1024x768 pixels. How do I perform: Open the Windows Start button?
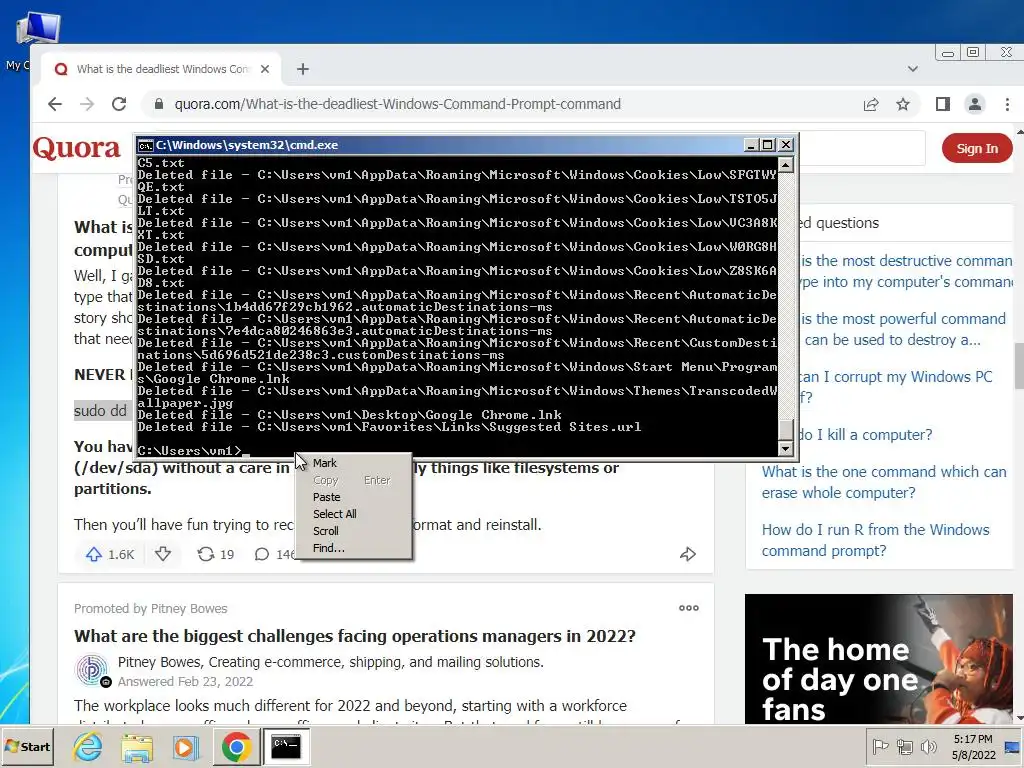27,746
